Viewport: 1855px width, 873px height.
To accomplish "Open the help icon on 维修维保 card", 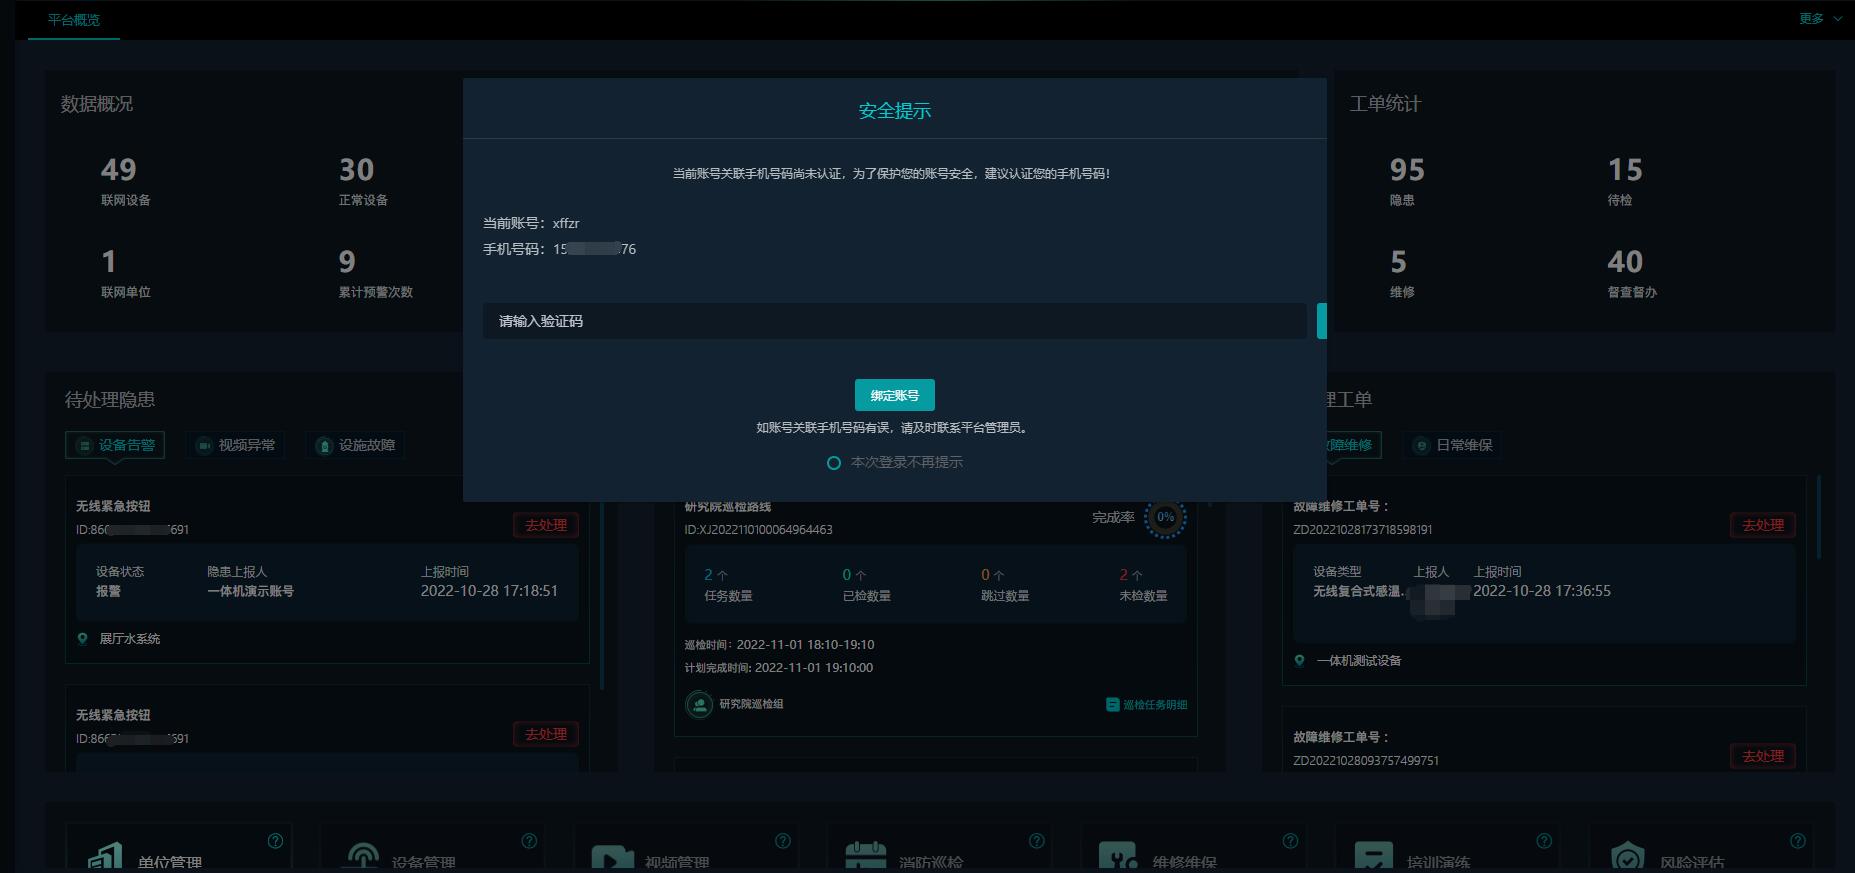I will click(x=1291, y=841).
